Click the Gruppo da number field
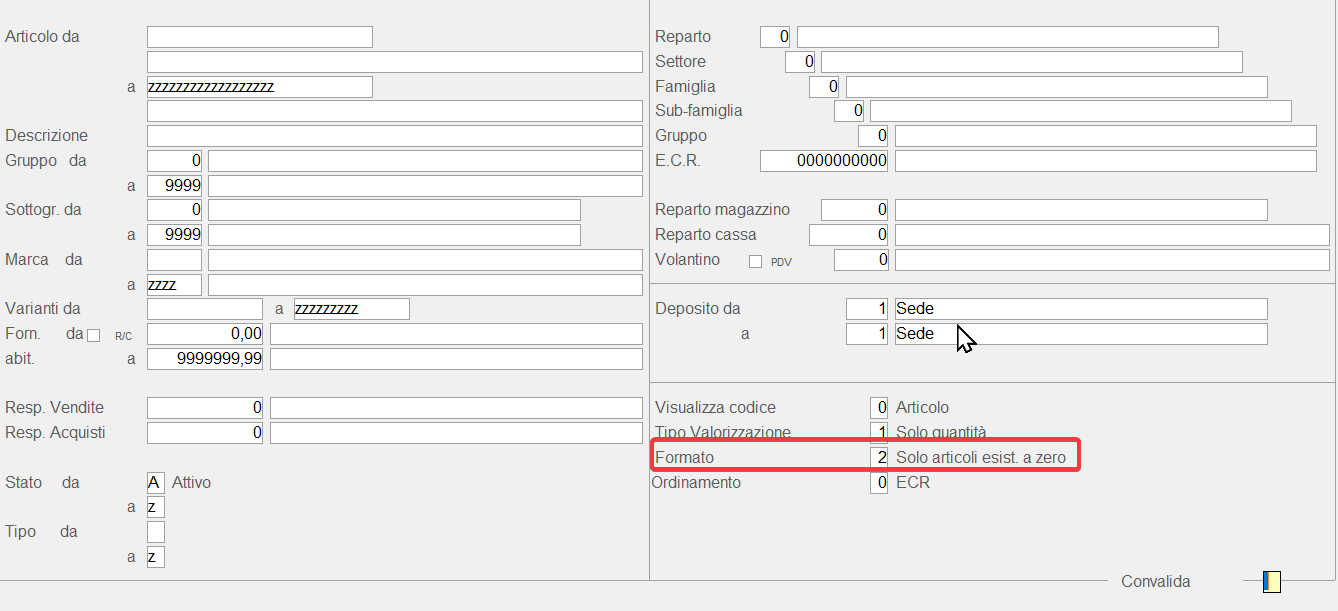This screenshot has width=1338, height=611. (x=175, y=161)
